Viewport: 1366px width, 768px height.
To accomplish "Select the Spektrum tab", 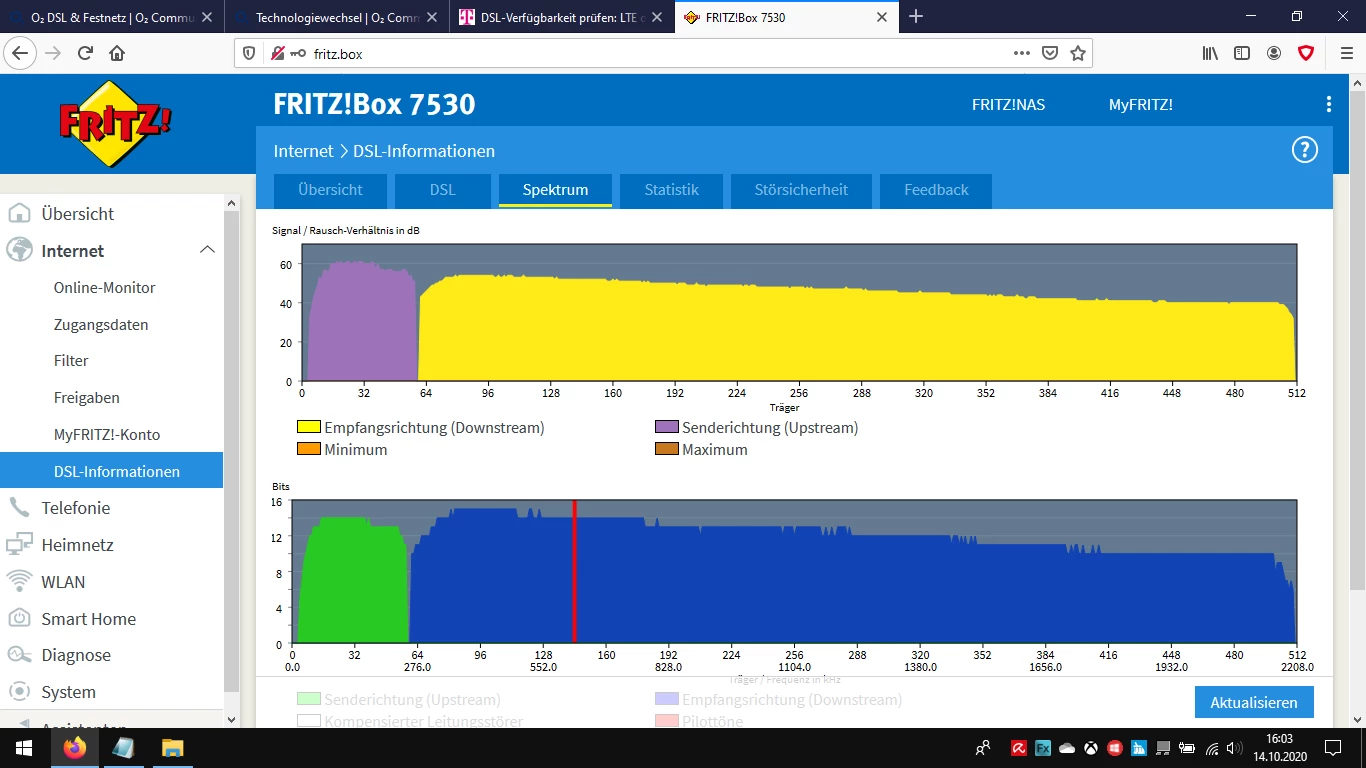I will pyautogui.click(x=555, y=190).
